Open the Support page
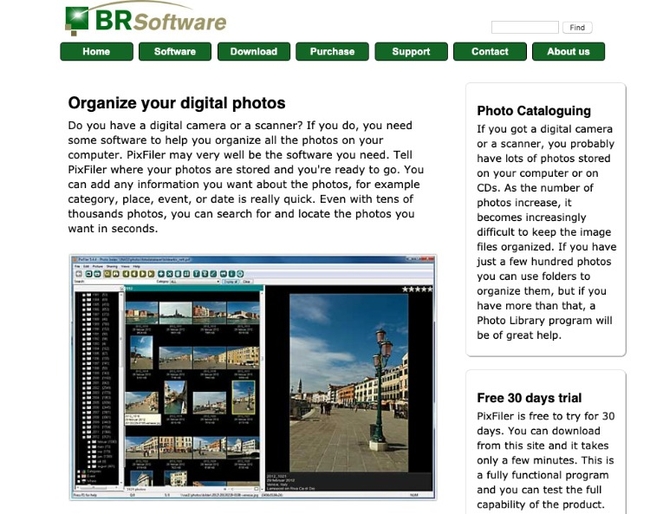The height and width of the screenshot is (514, 650). click(x=411, y=51)
